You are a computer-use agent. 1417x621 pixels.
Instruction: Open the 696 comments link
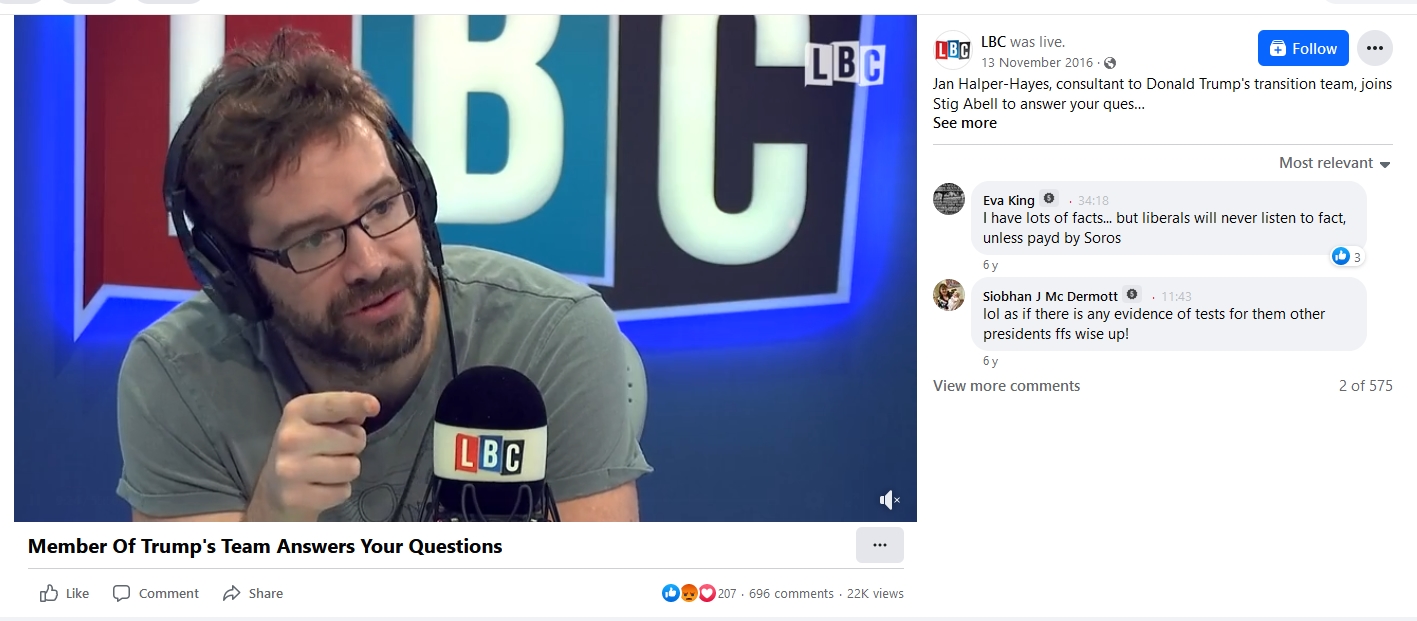pos(791,593)
